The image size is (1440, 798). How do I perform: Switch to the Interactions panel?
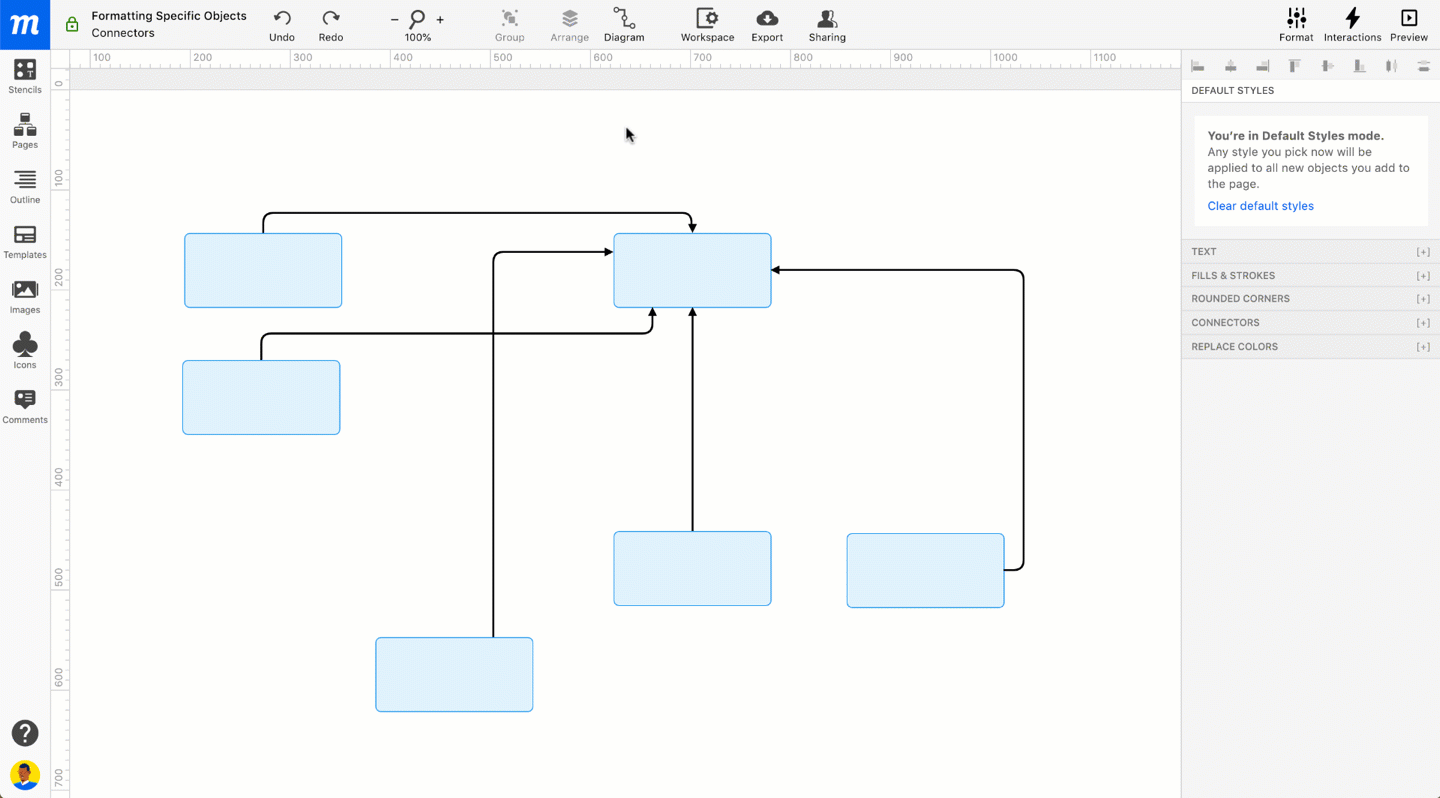pos(1352,24)
